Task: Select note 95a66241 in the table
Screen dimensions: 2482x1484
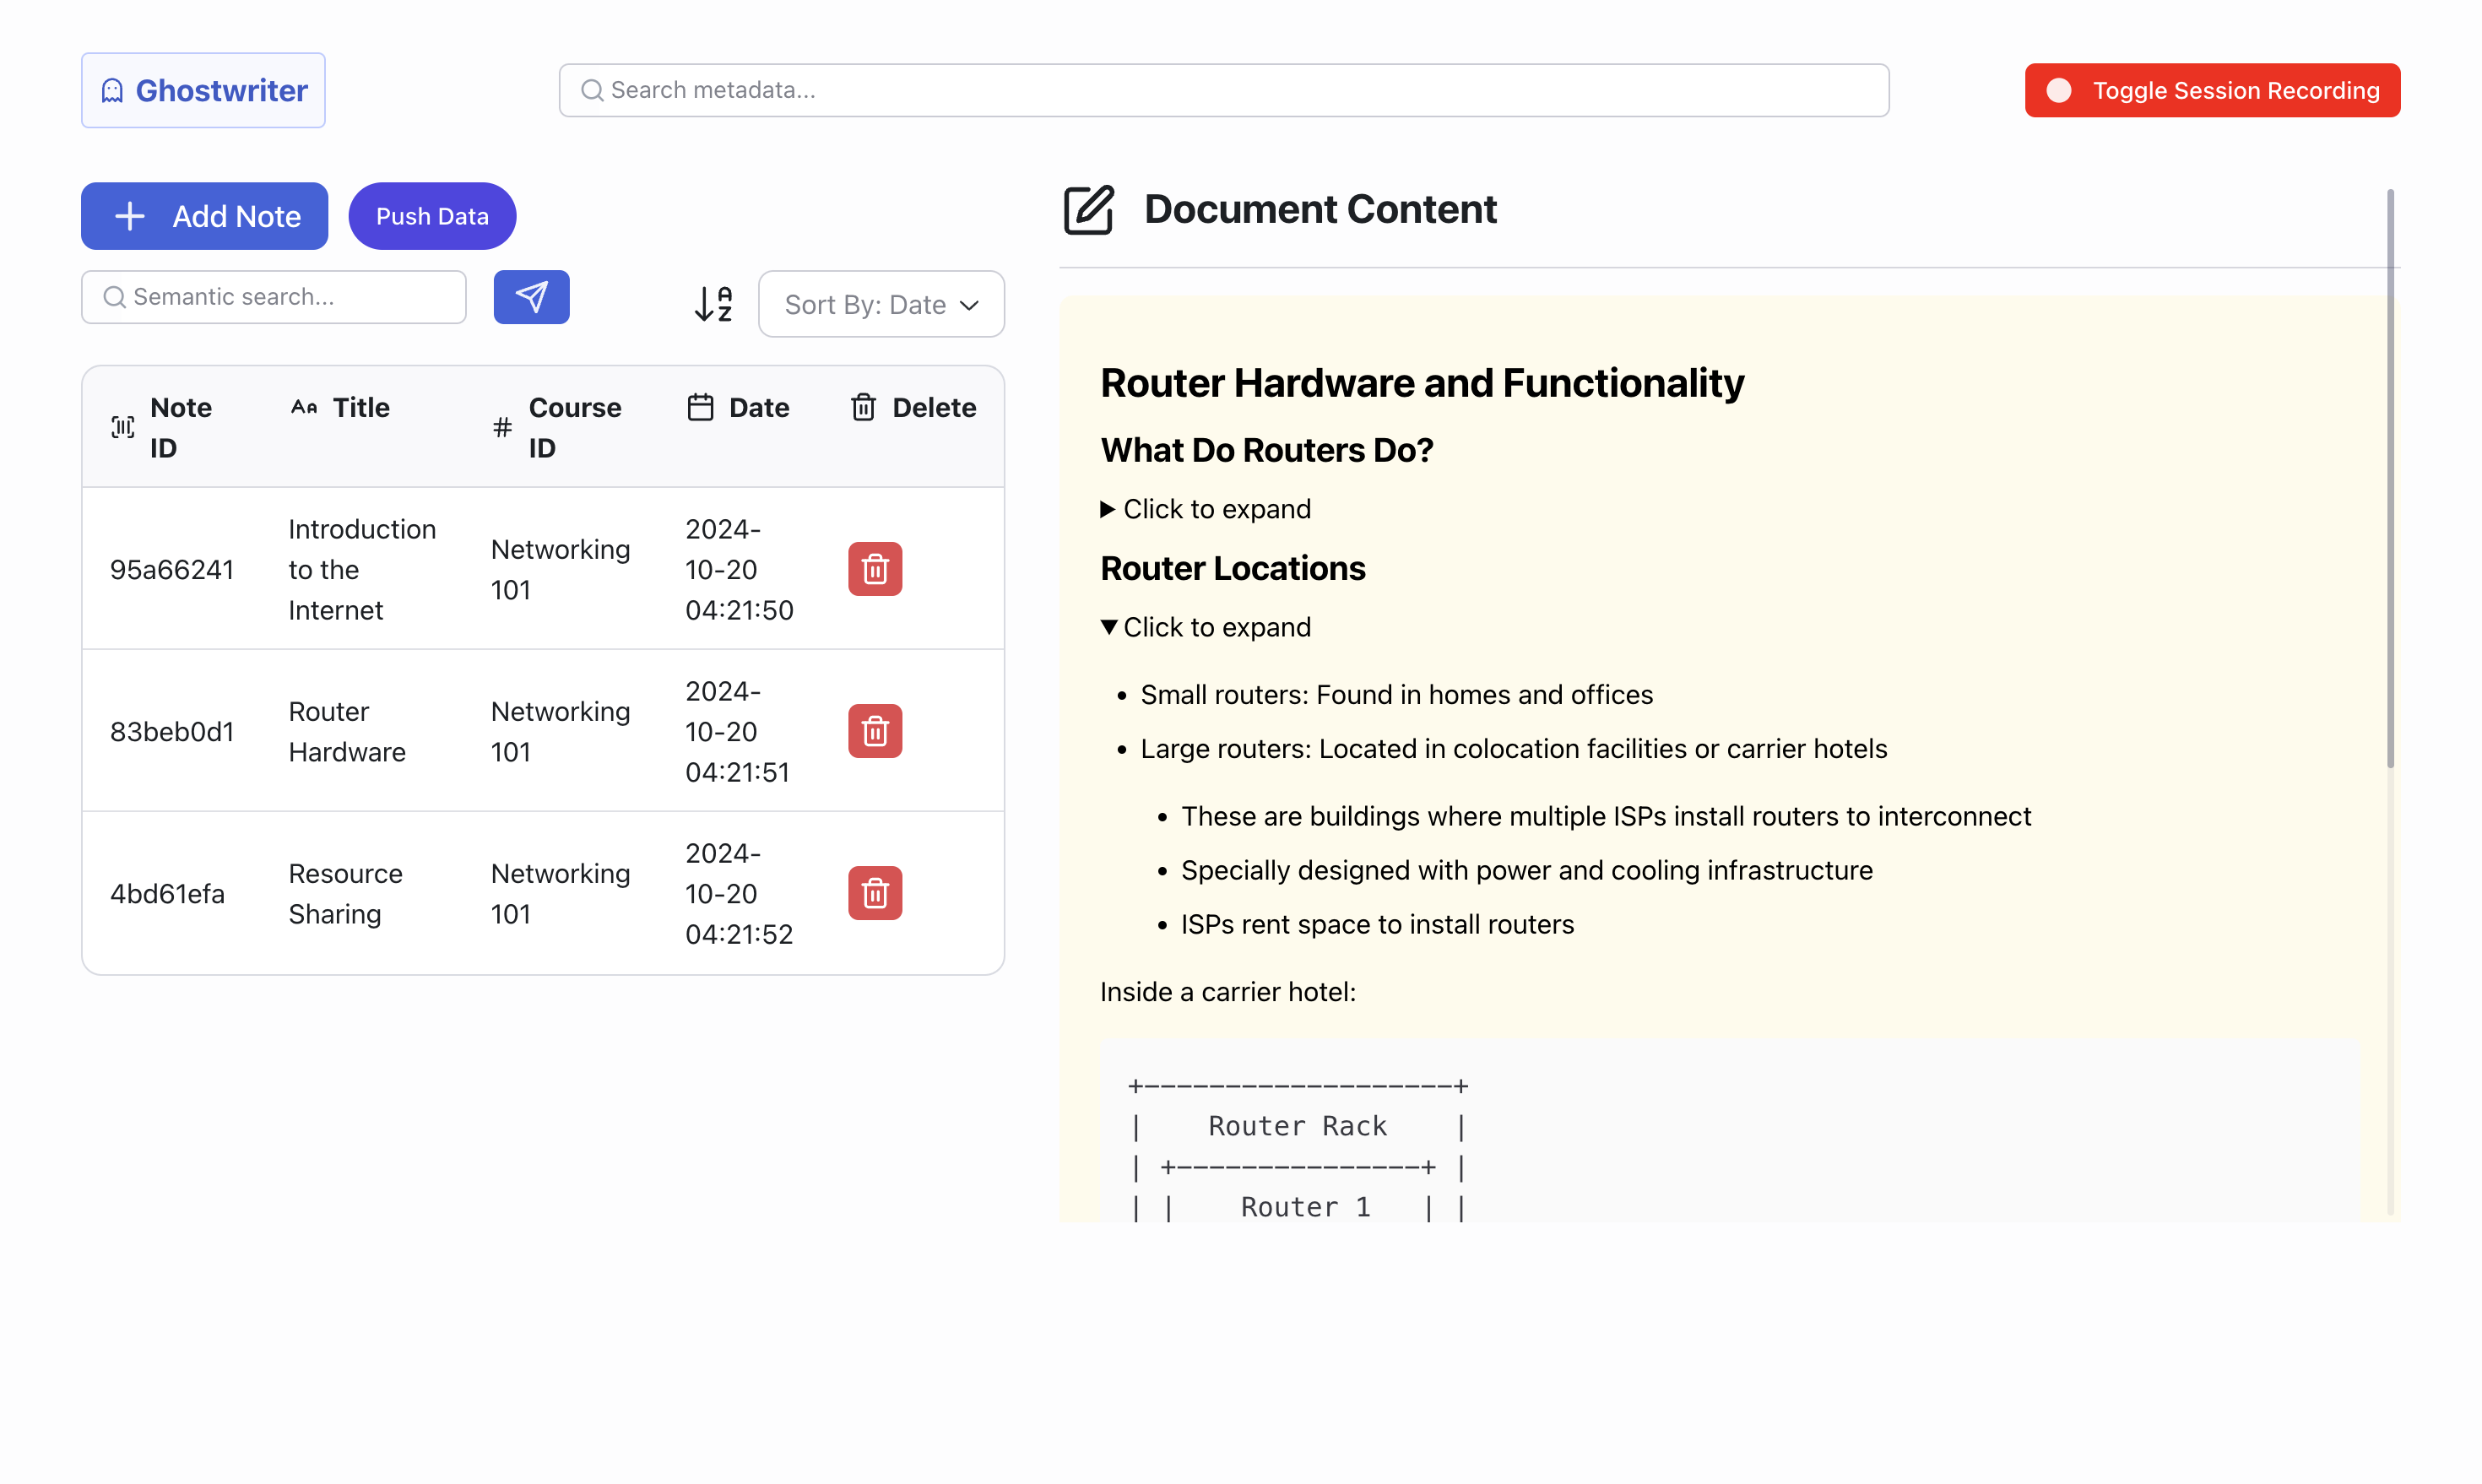Action: (x=172, y=569)
